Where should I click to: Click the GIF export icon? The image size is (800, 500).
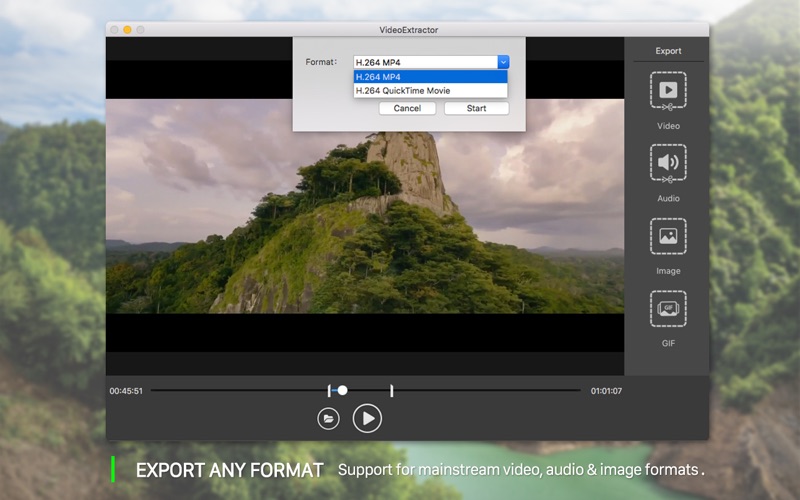pos(668,309)
